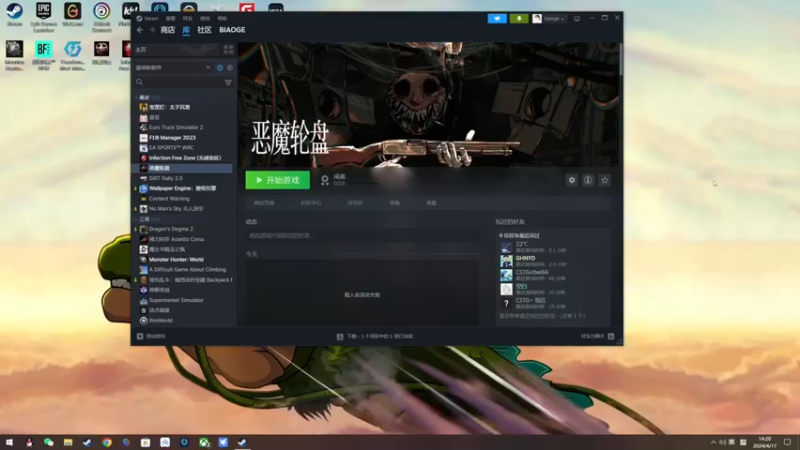
Task: Go forward with the Steam forward arrow
Action: (152, 30)
